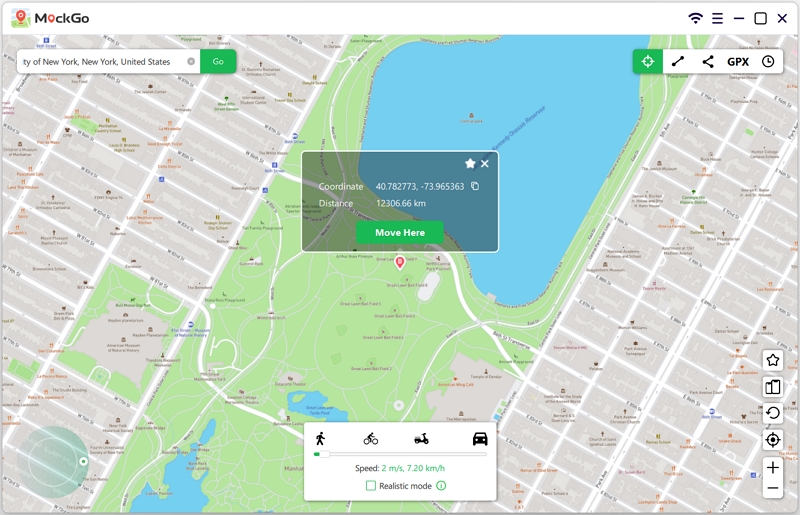This screenshot has width=800, height=515.
Task: Click the Coordinate label in the popup
Action: (x=341, y=186)
